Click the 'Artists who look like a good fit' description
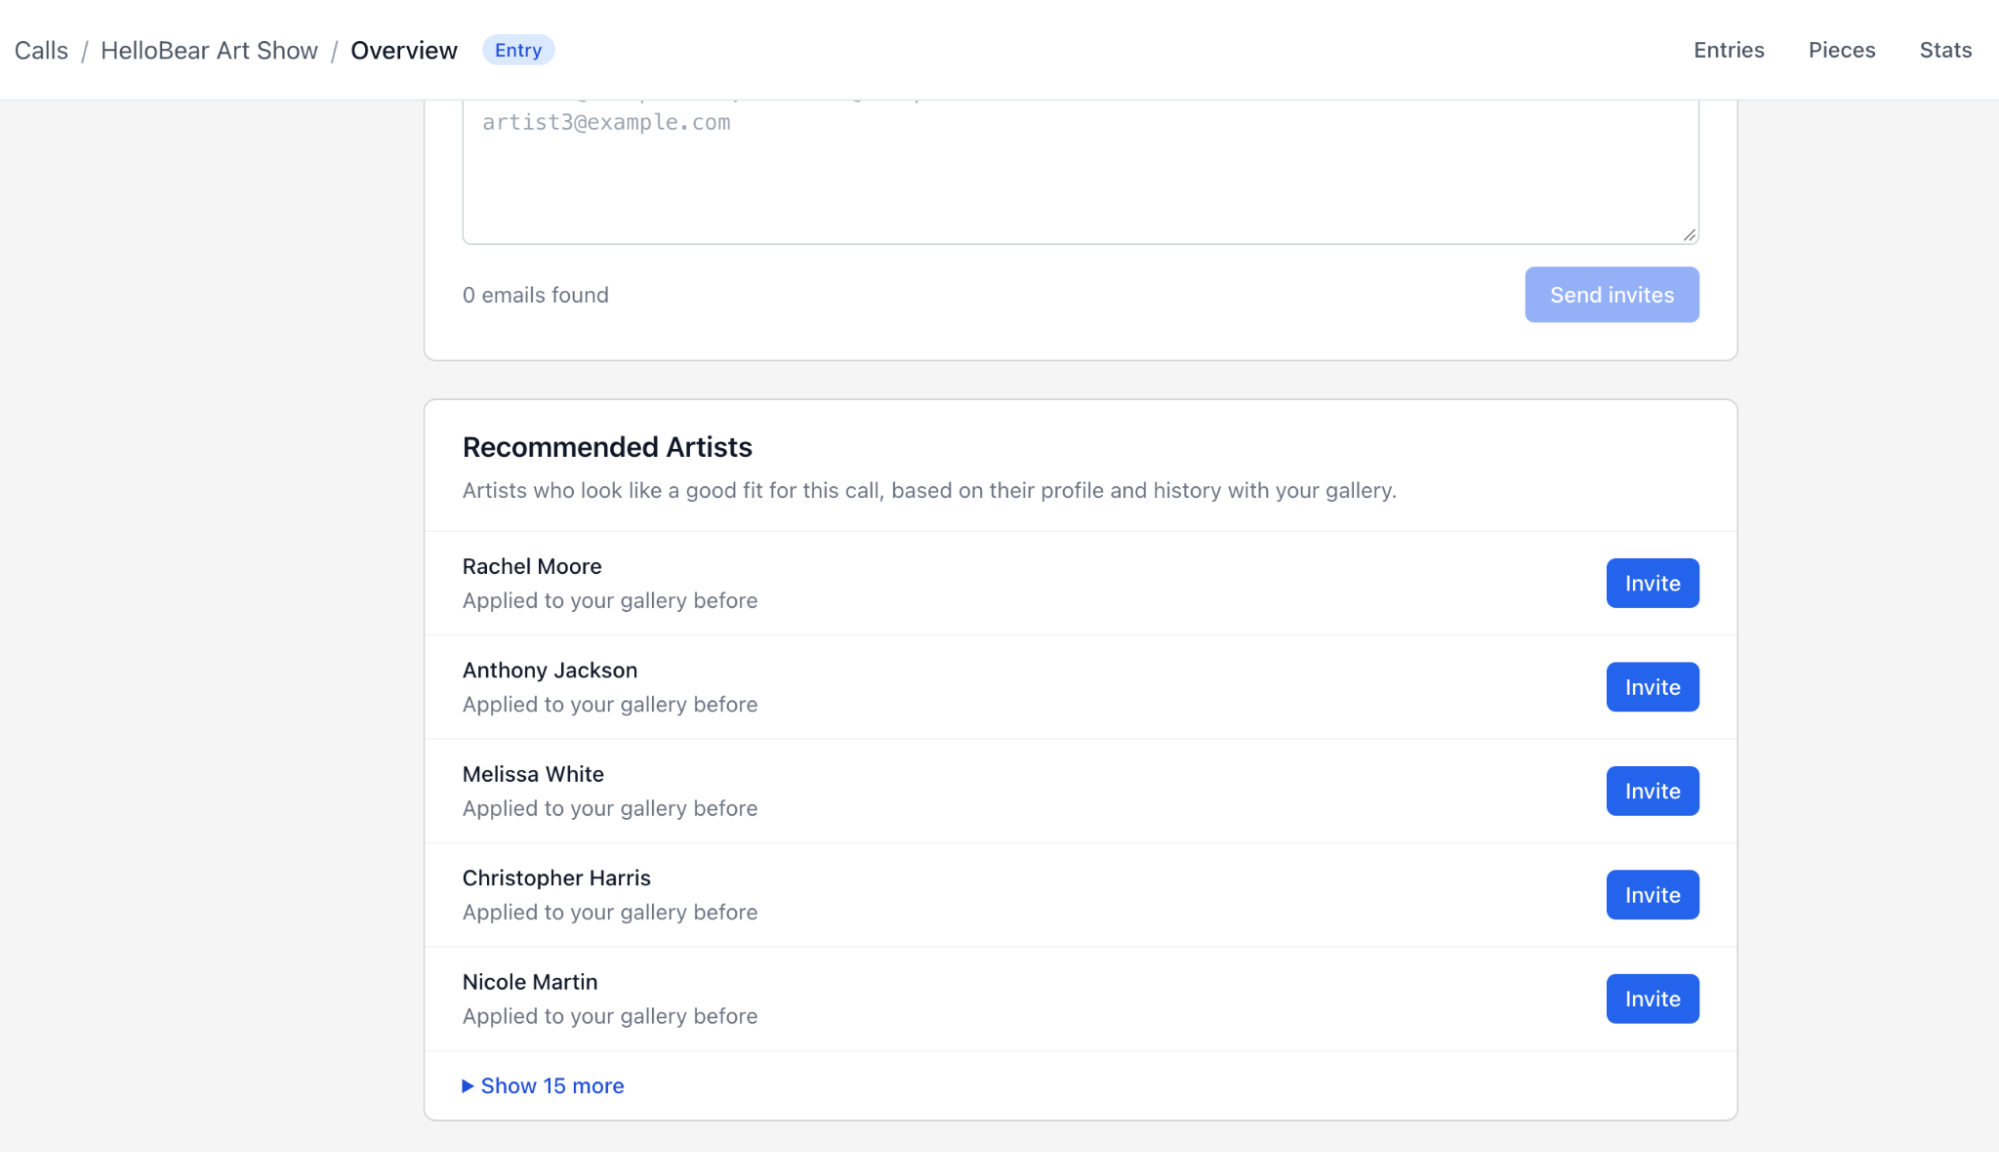Image resolution: width=1999 pixels, height=1152 pixels. [929, 491]
